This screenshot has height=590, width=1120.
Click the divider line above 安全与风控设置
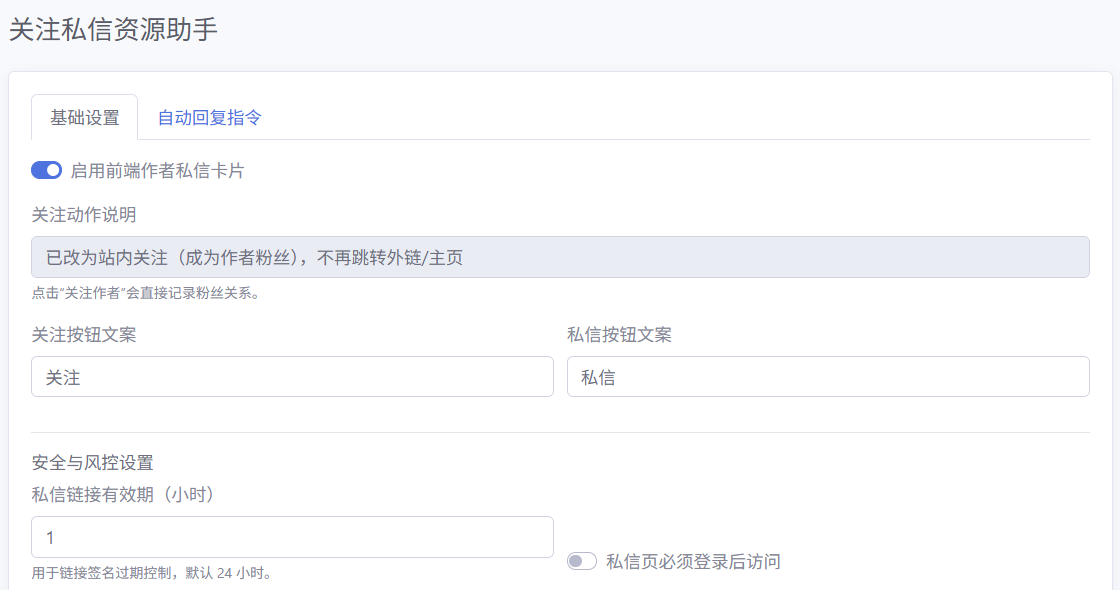coord(560,433)
